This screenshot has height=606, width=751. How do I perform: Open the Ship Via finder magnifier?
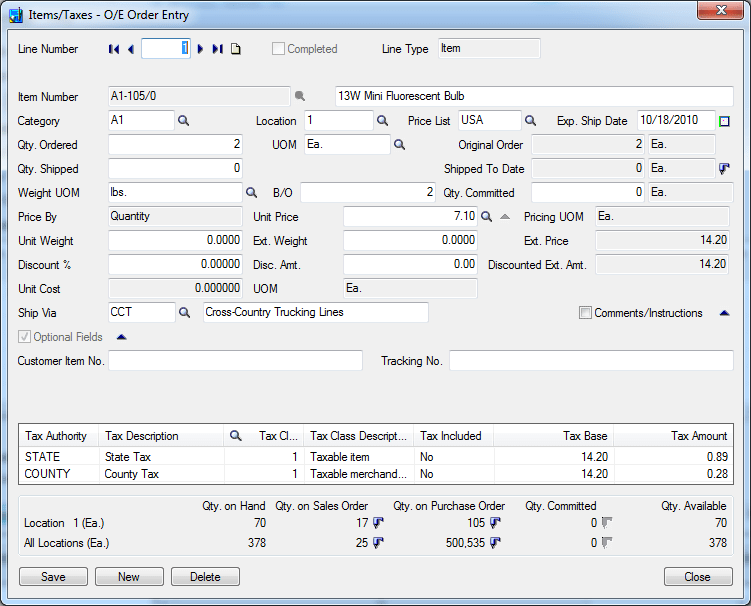(x=184, y=313)
